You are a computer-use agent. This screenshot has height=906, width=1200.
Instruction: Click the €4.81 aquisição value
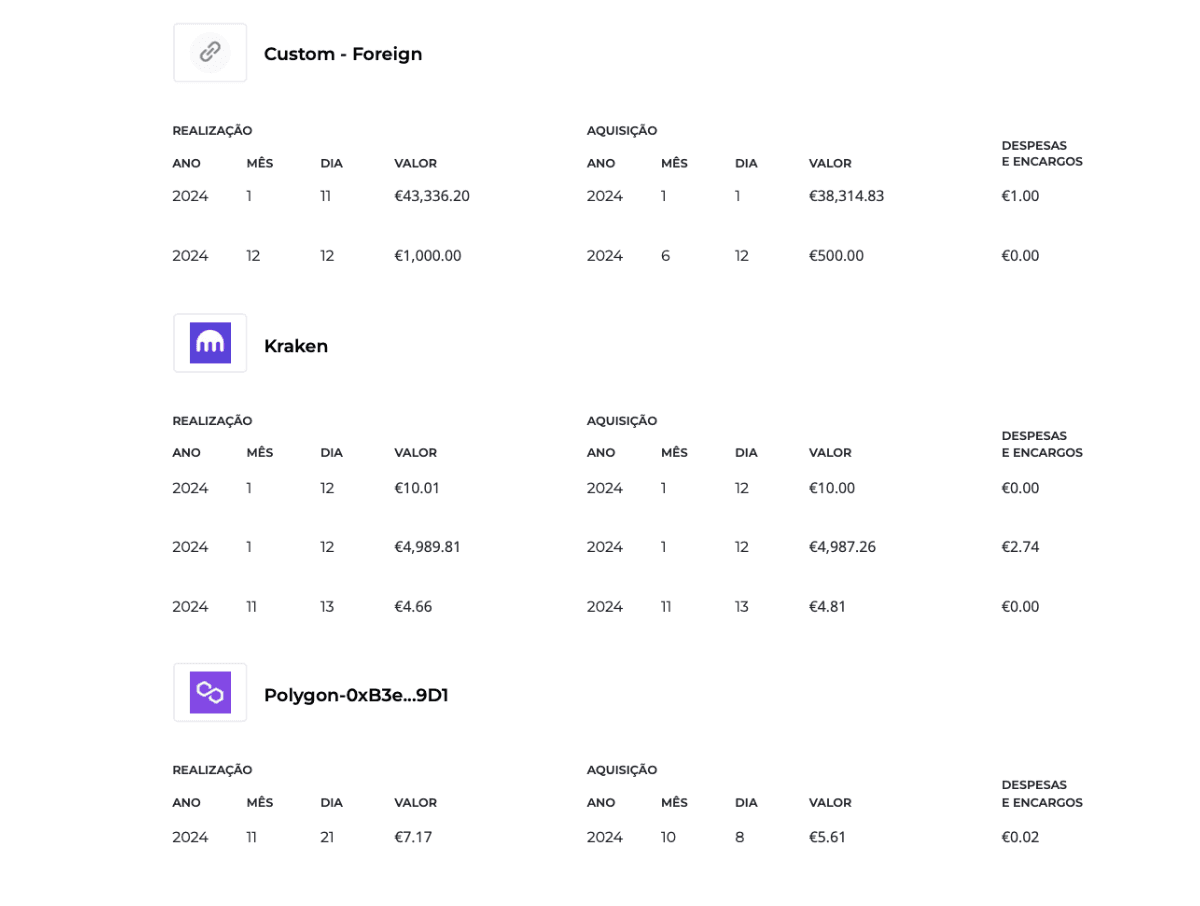[827, 607]
